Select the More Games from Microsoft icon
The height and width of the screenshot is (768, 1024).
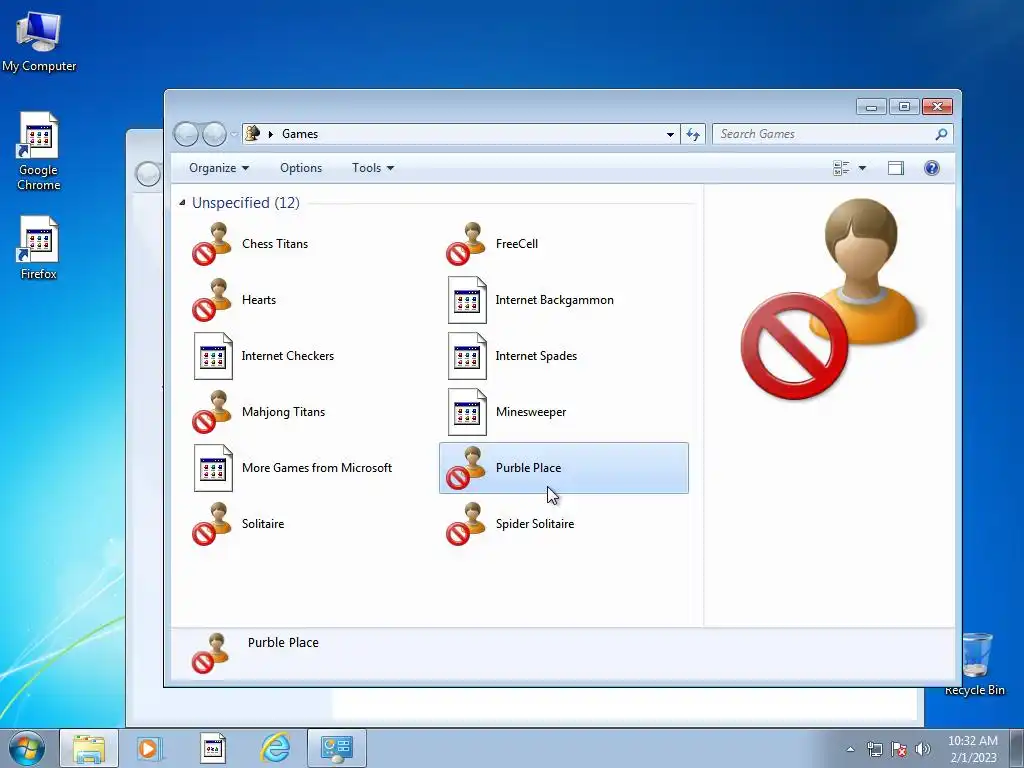213,468
